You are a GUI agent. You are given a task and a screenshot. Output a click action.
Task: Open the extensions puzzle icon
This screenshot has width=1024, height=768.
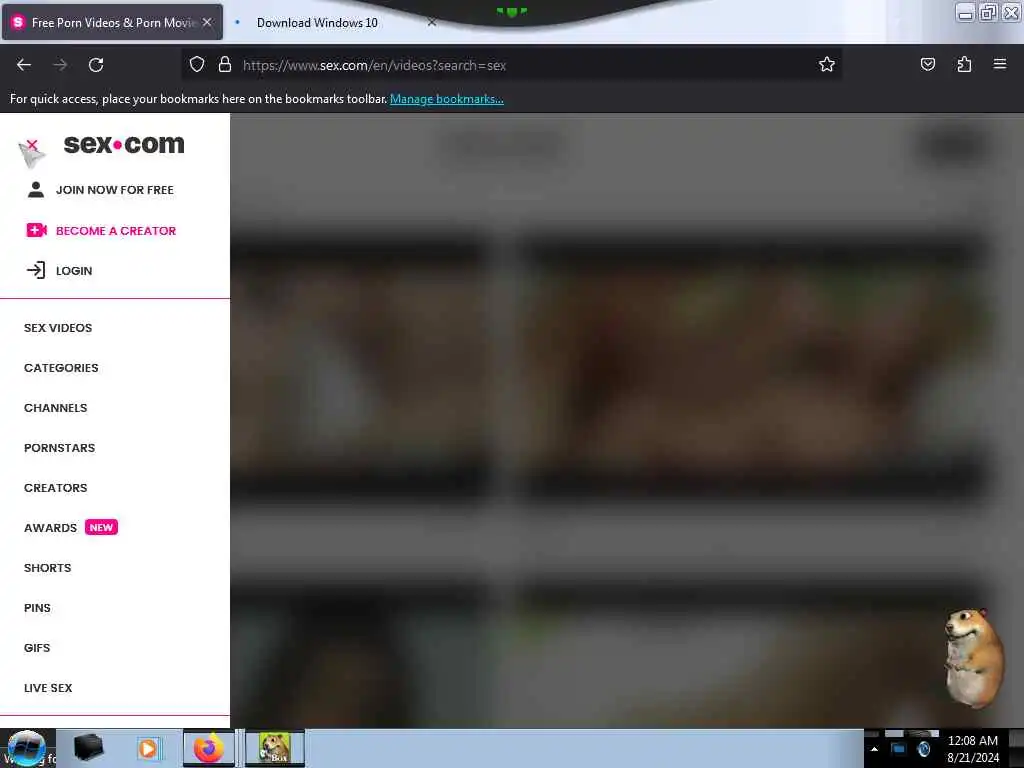pos(964,64)
